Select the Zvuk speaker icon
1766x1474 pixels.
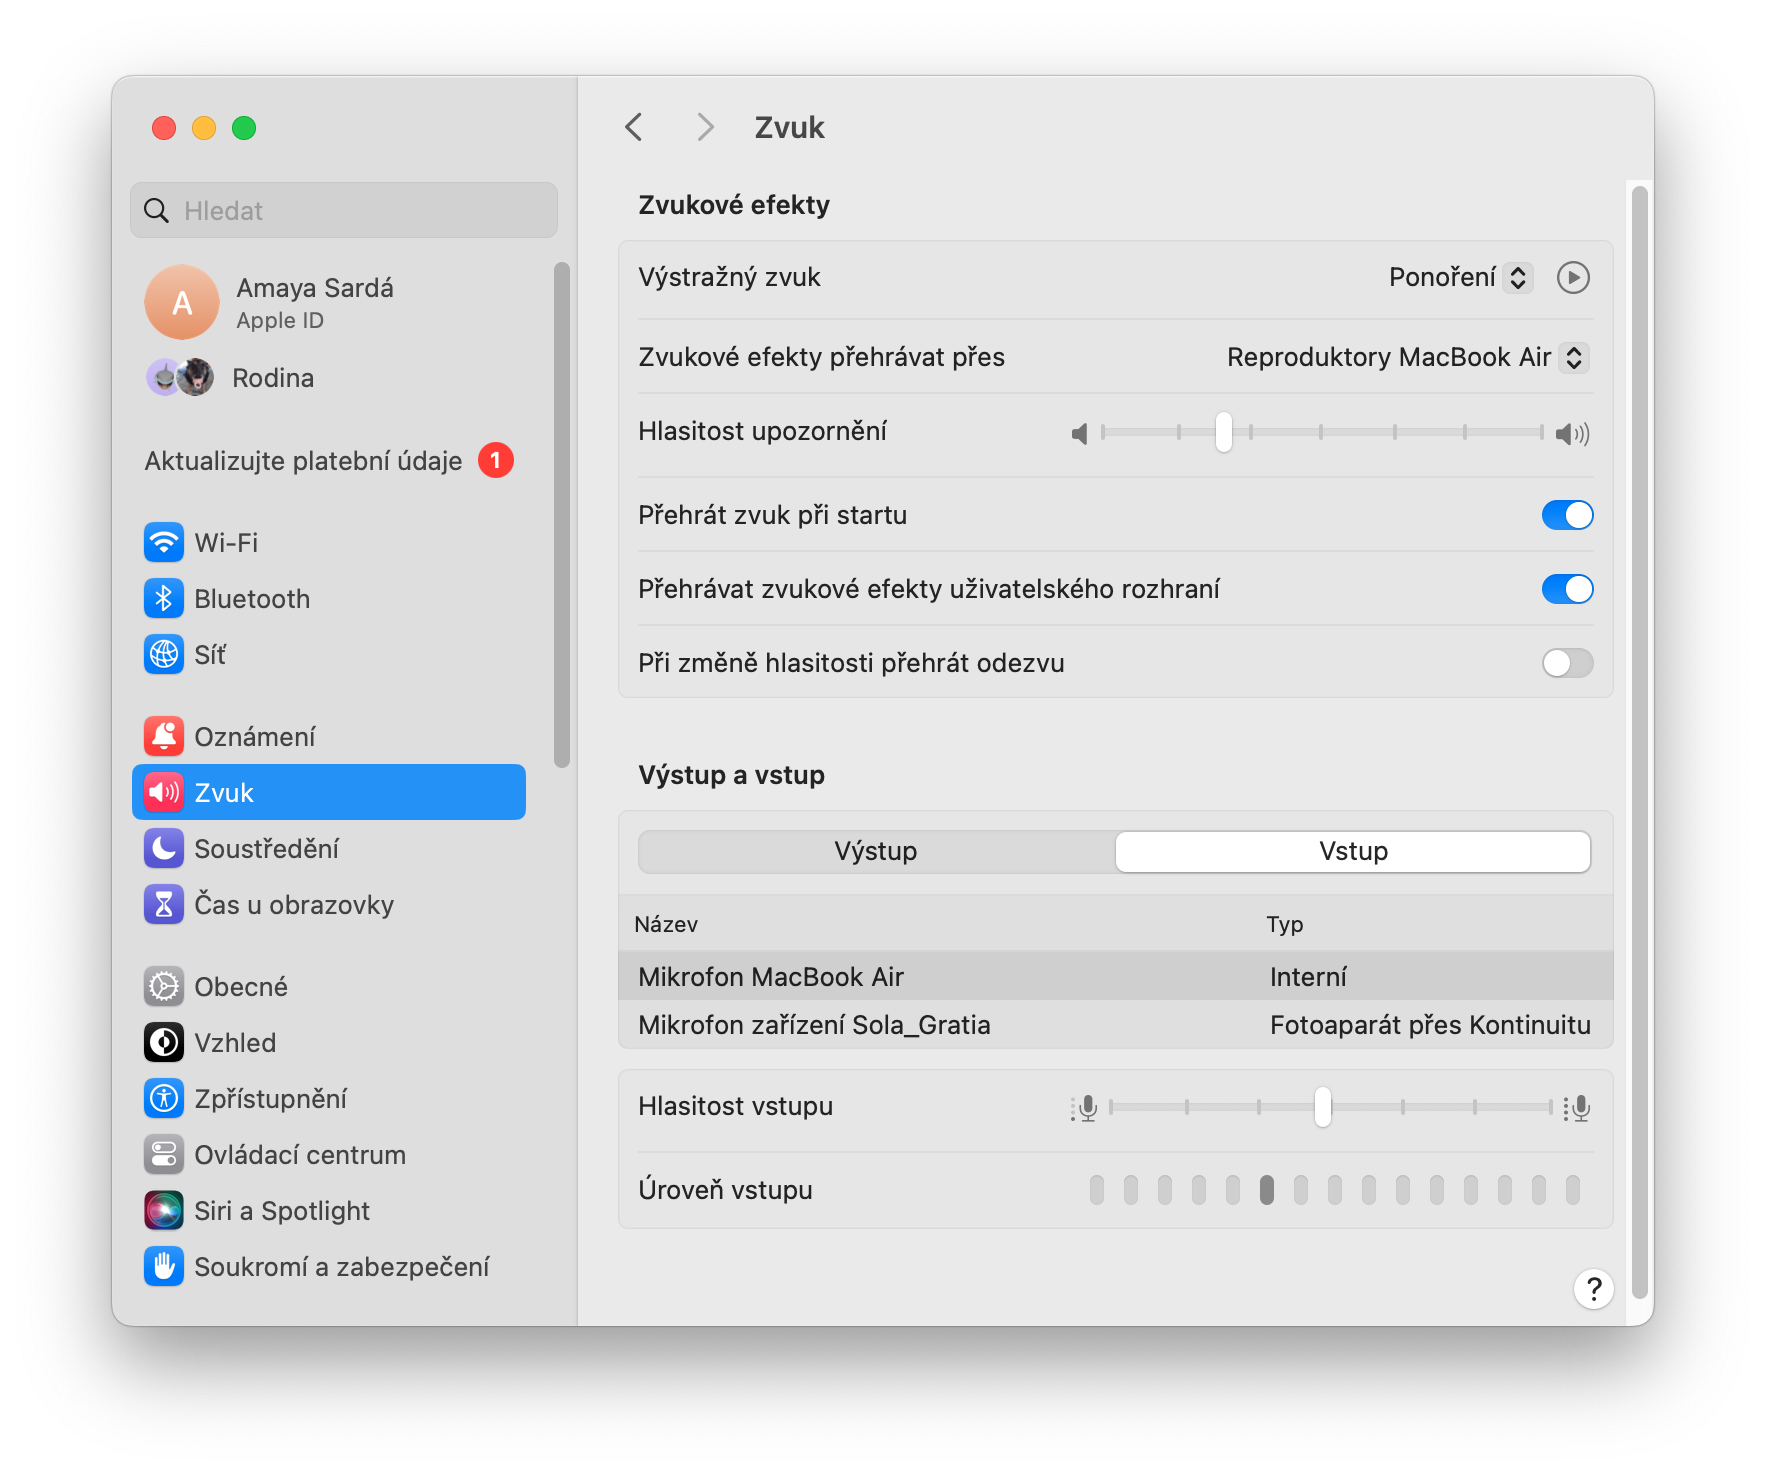pos(164,793)
